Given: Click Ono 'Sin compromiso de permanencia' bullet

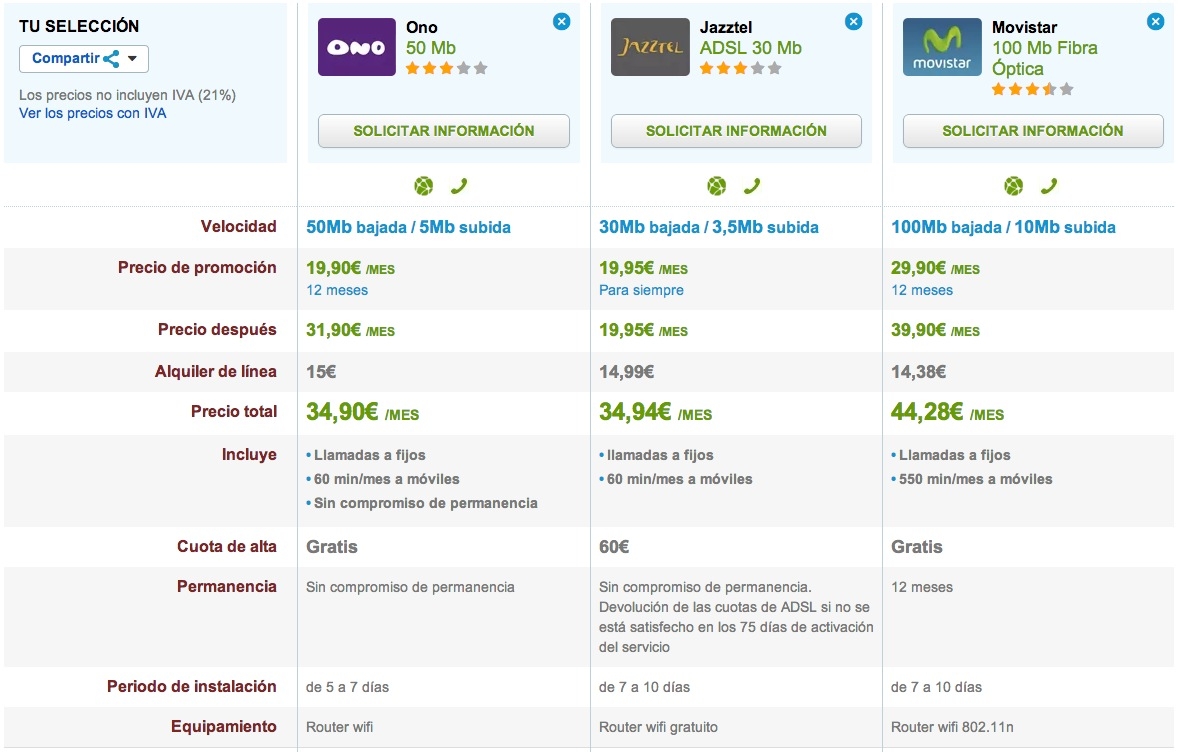Looking at the screenshot, I should 425,503.
